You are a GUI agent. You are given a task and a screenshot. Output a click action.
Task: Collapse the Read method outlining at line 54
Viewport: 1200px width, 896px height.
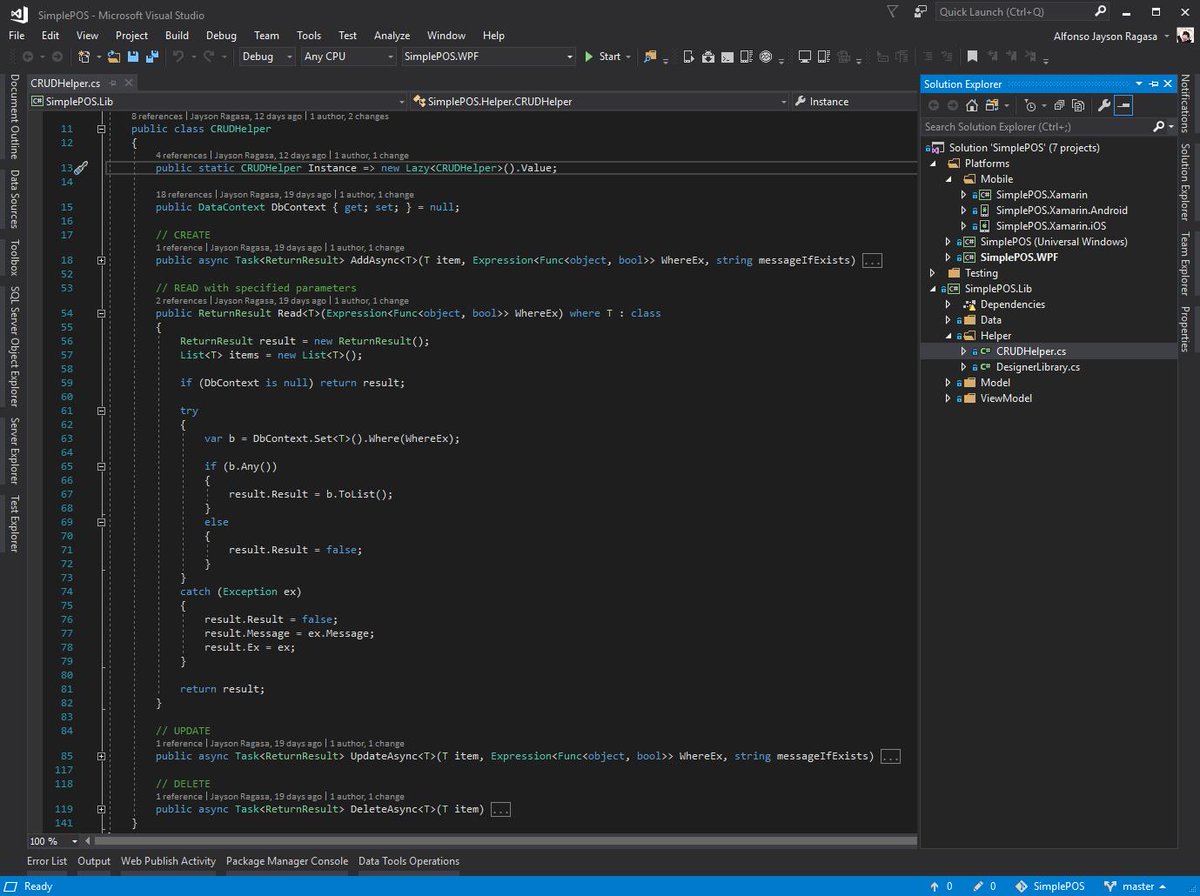click(101, 313)
